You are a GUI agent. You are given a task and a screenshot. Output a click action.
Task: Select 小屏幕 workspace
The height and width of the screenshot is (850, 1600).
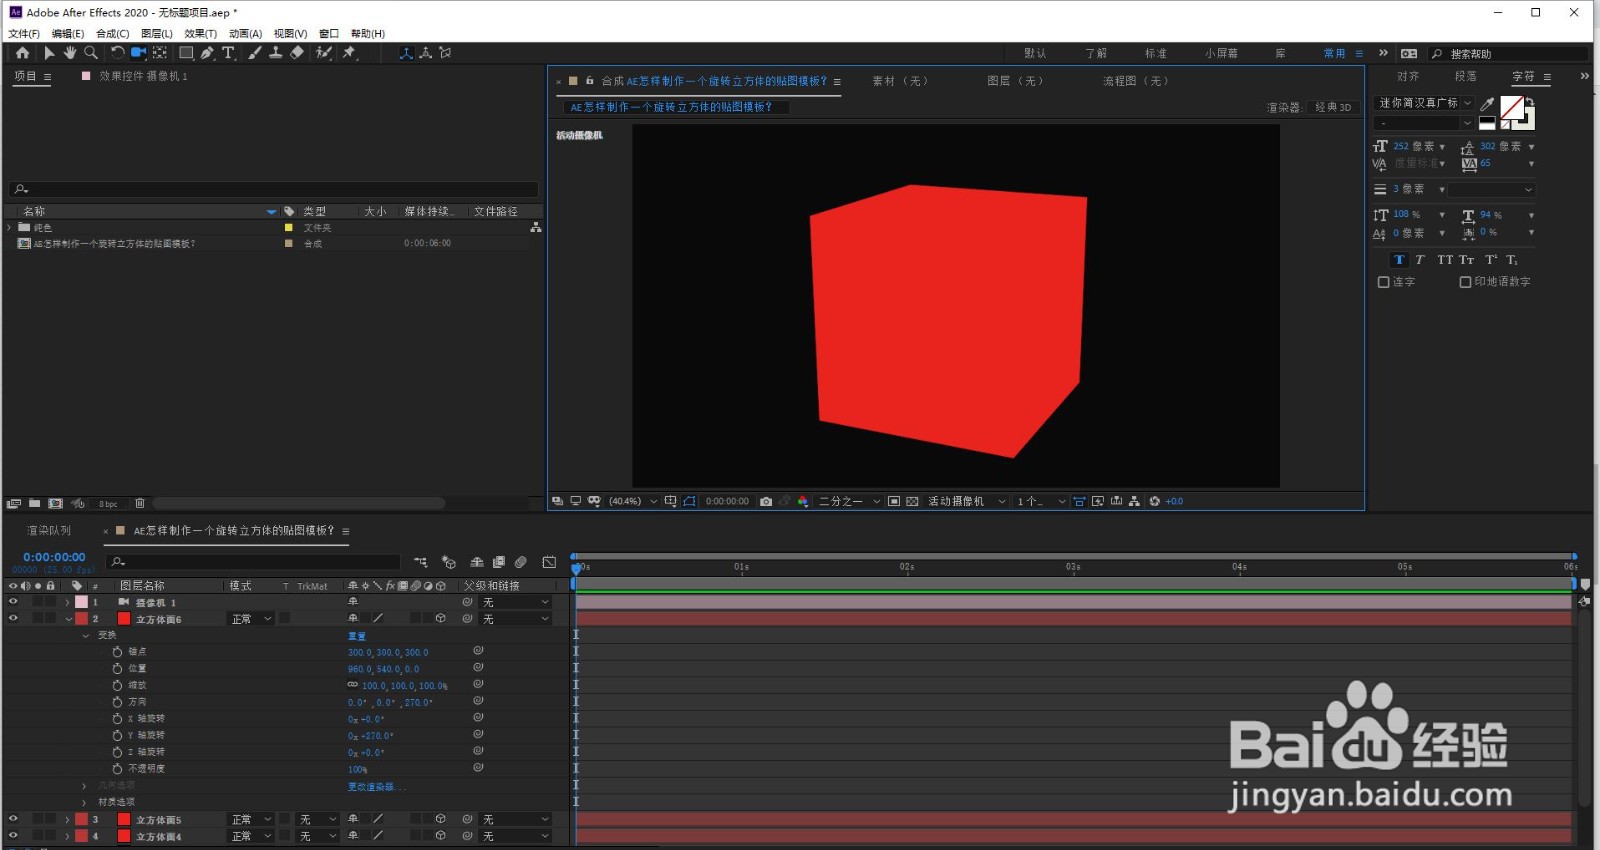click(1221, 53)
